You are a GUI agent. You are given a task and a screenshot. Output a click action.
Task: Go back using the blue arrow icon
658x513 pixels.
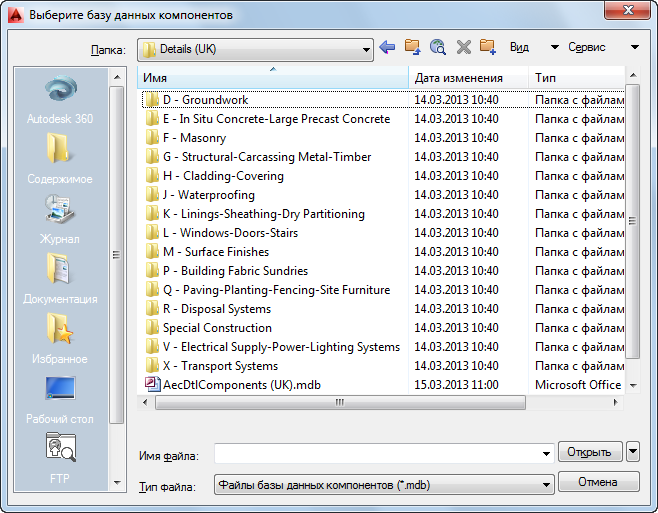[387, 47]
